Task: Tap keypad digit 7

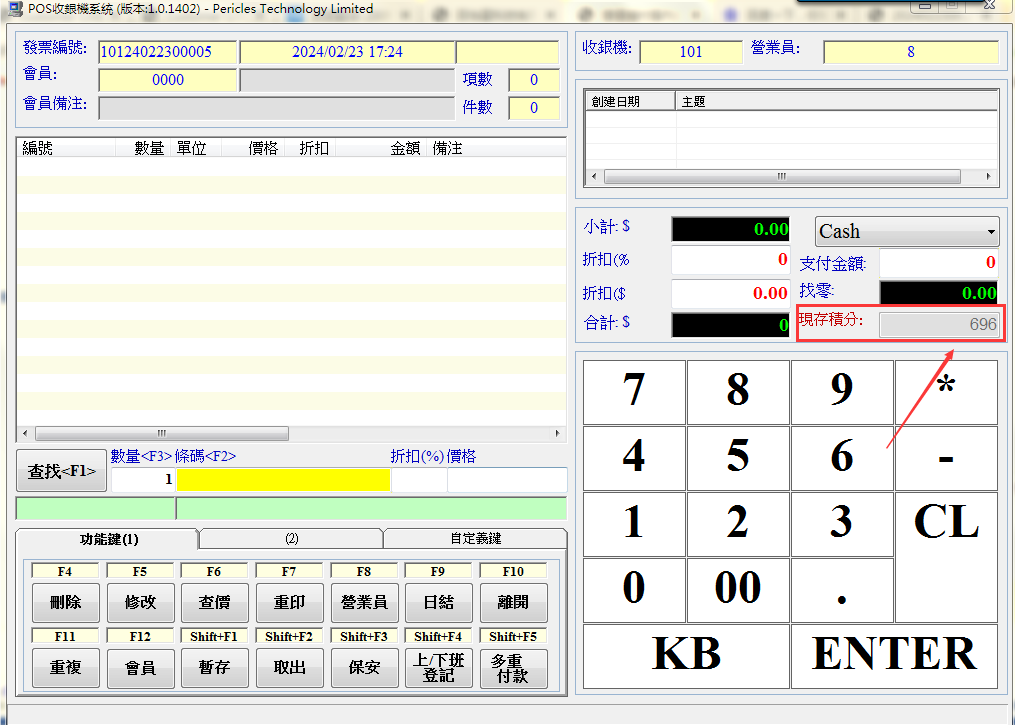Action: click(634, 392)
